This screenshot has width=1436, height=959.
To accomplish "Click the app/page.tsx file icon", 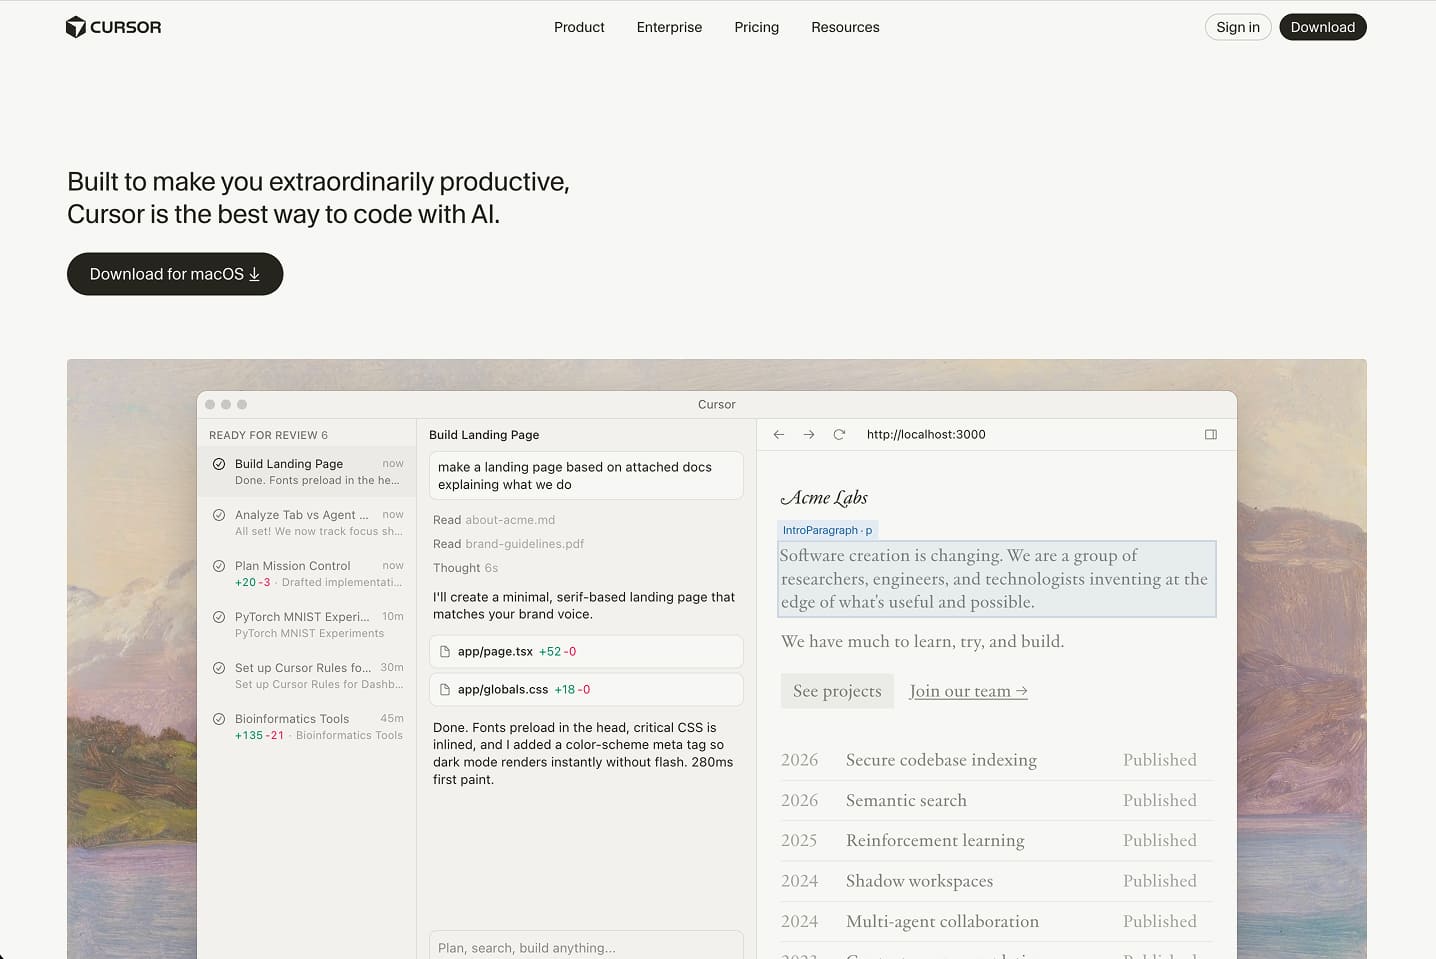I will point(445,652).
